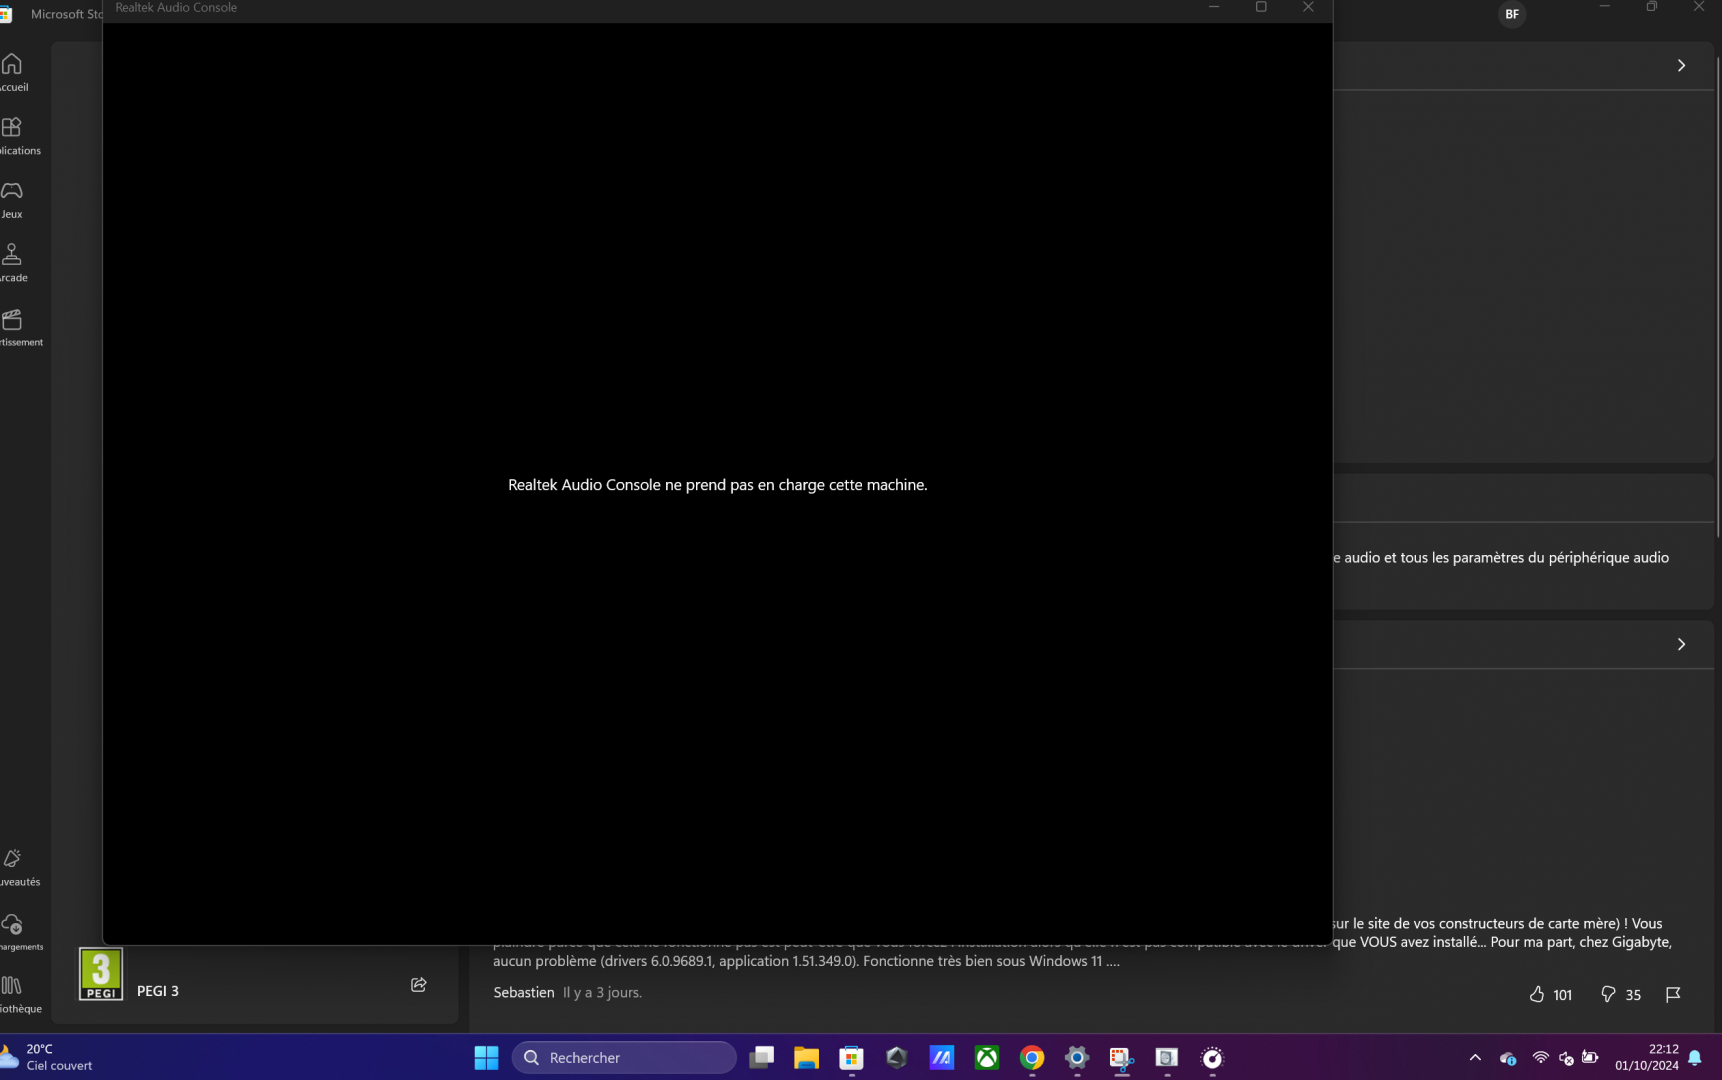Open the Accueil home section in sidebar

[x=13, y=72]
